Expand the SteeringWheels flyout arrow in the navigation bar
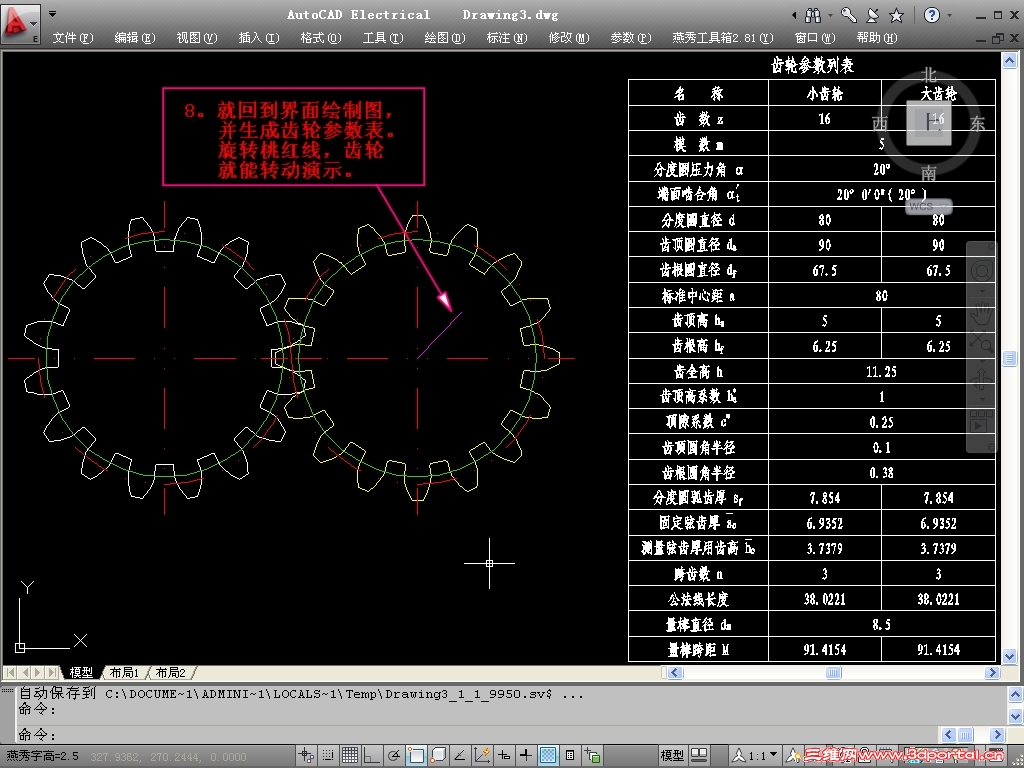This screenshot has width=1024, height=768. 982,290
